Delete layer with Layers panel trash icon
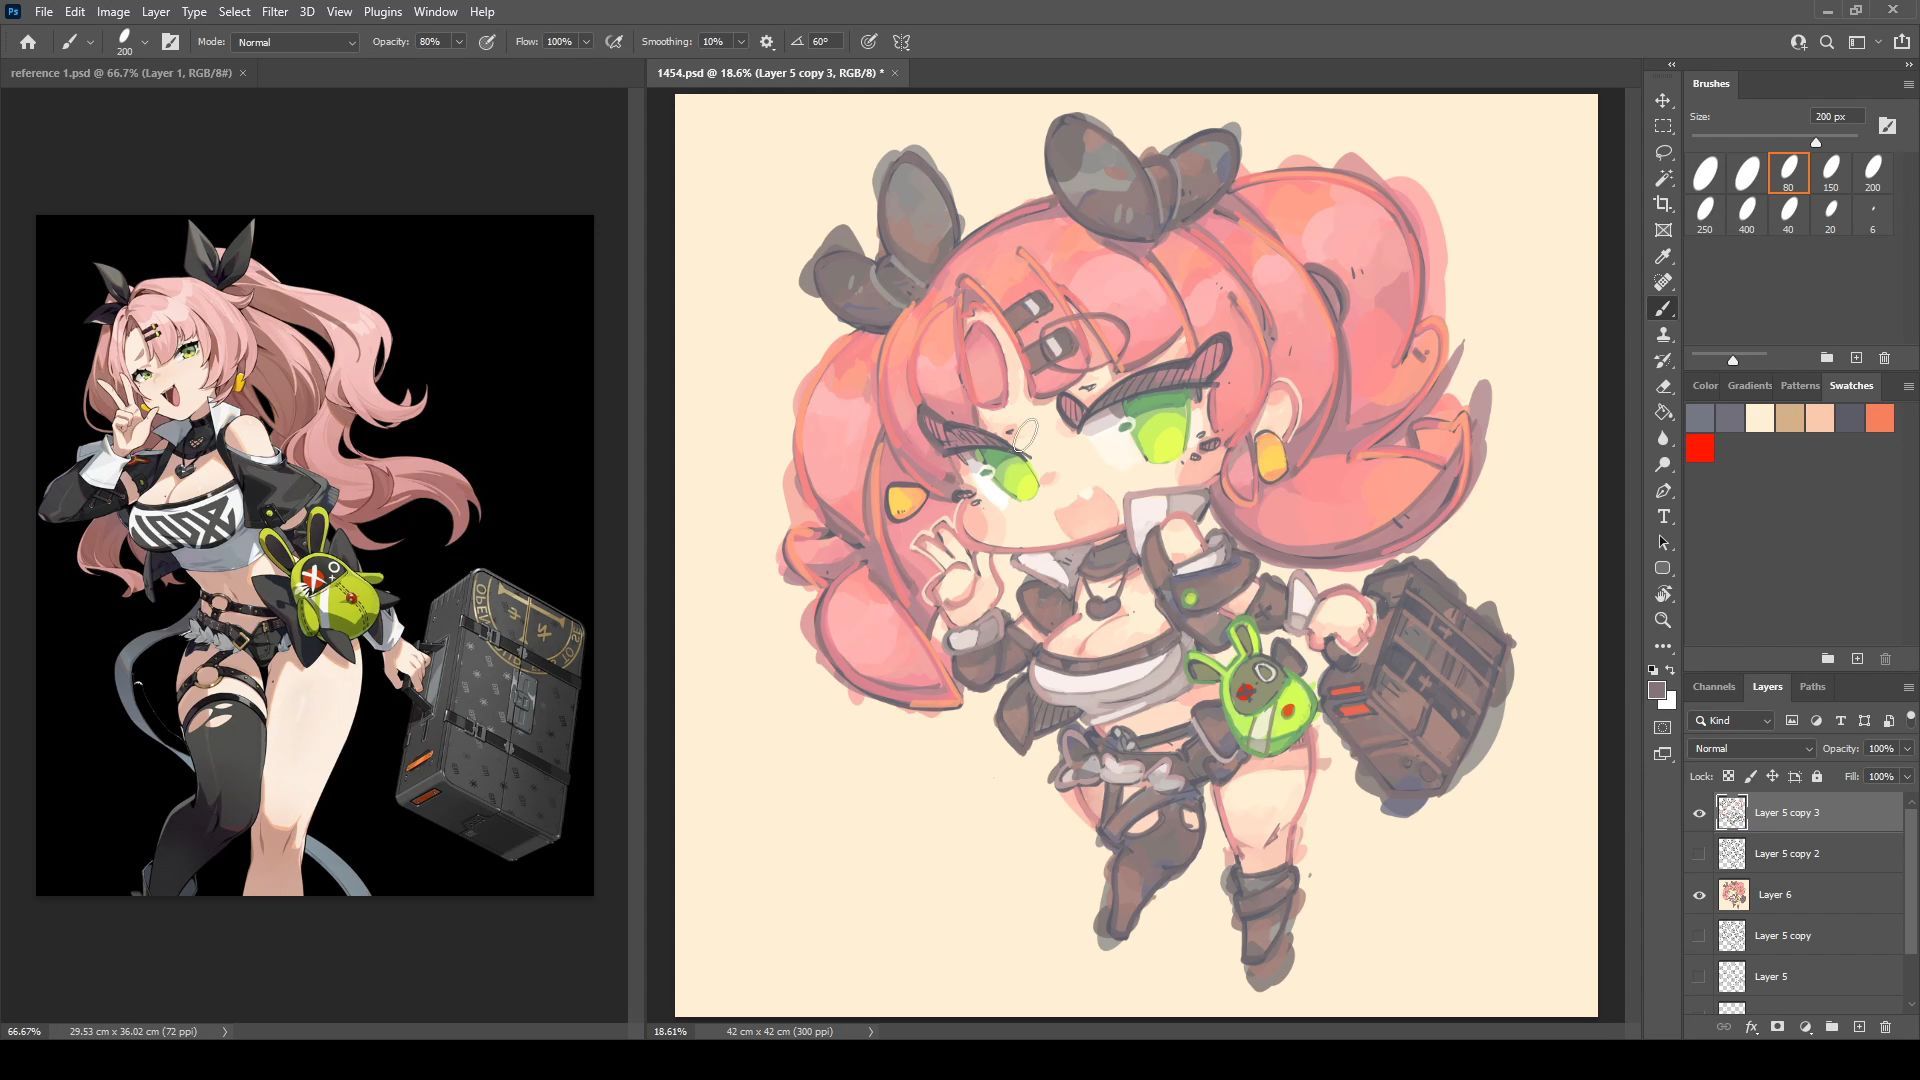 (1885, 1027)
